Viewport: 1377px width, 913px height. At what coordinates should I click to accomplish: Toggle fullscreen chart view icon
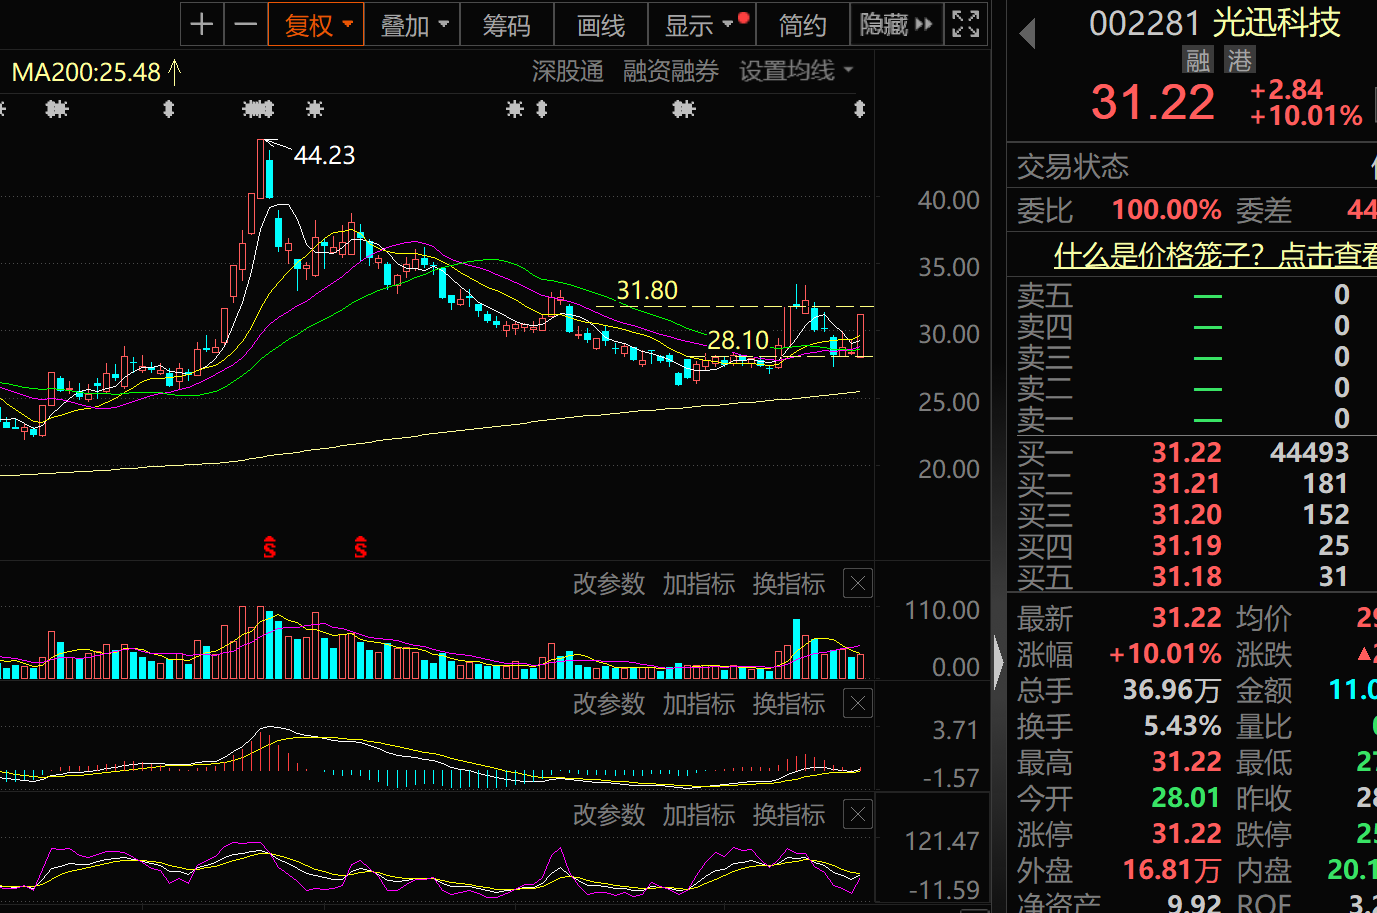(965, 24)
